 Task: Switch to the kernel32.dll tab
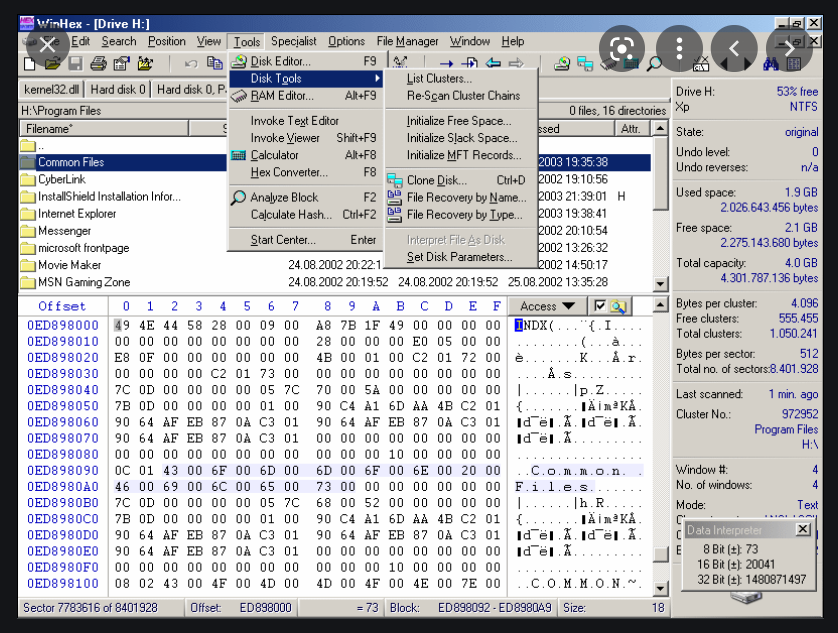52,89
